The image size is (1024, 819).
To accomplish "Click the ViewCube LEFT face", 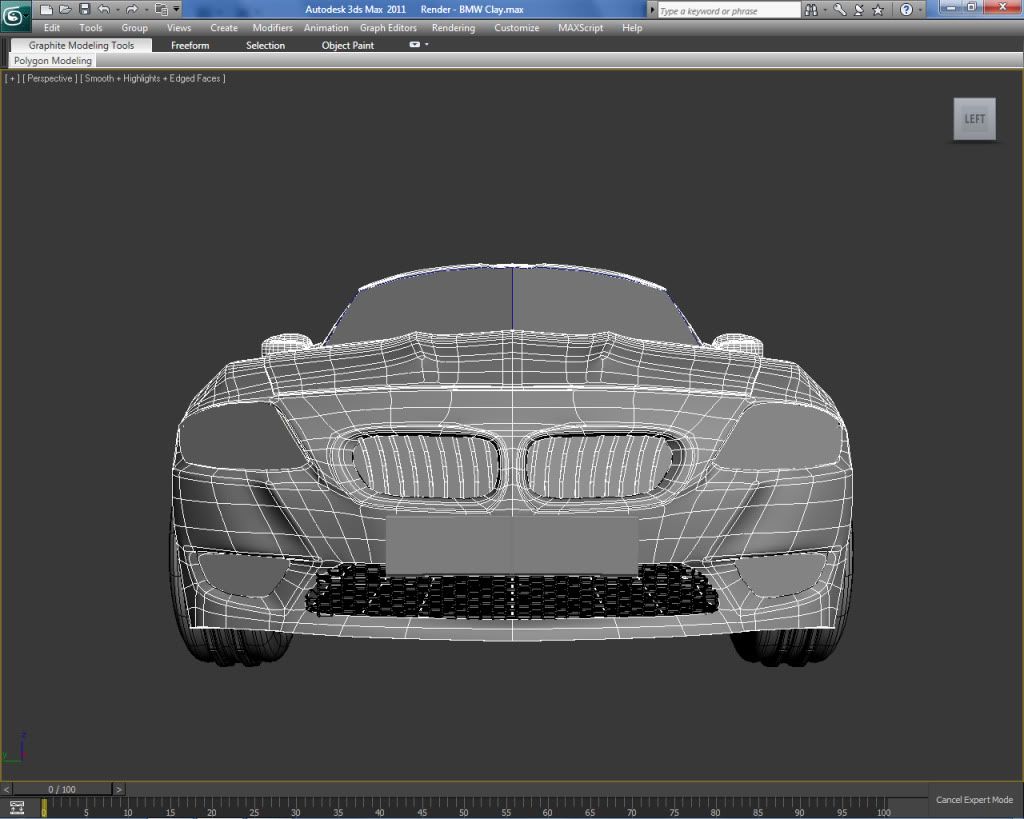I will [974, 119].
